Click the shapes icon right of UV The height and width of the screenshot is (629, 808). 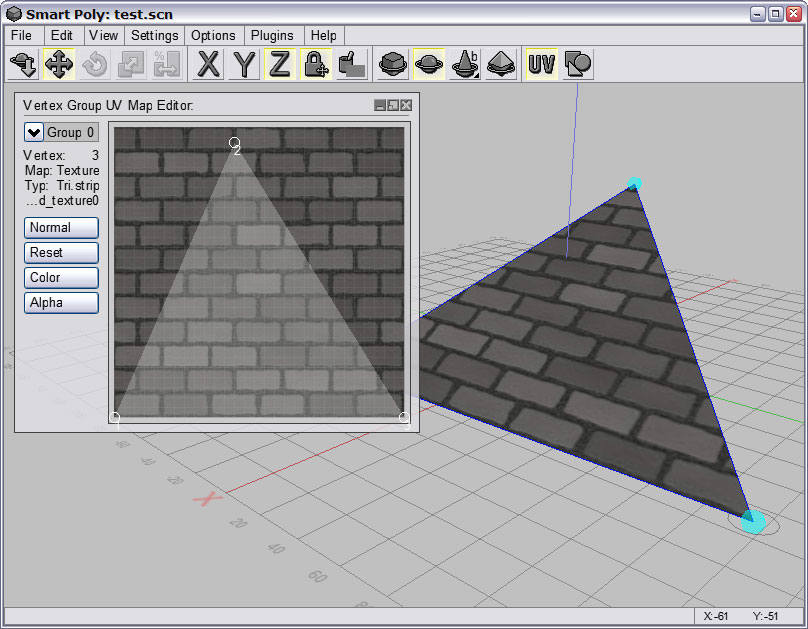577,65
